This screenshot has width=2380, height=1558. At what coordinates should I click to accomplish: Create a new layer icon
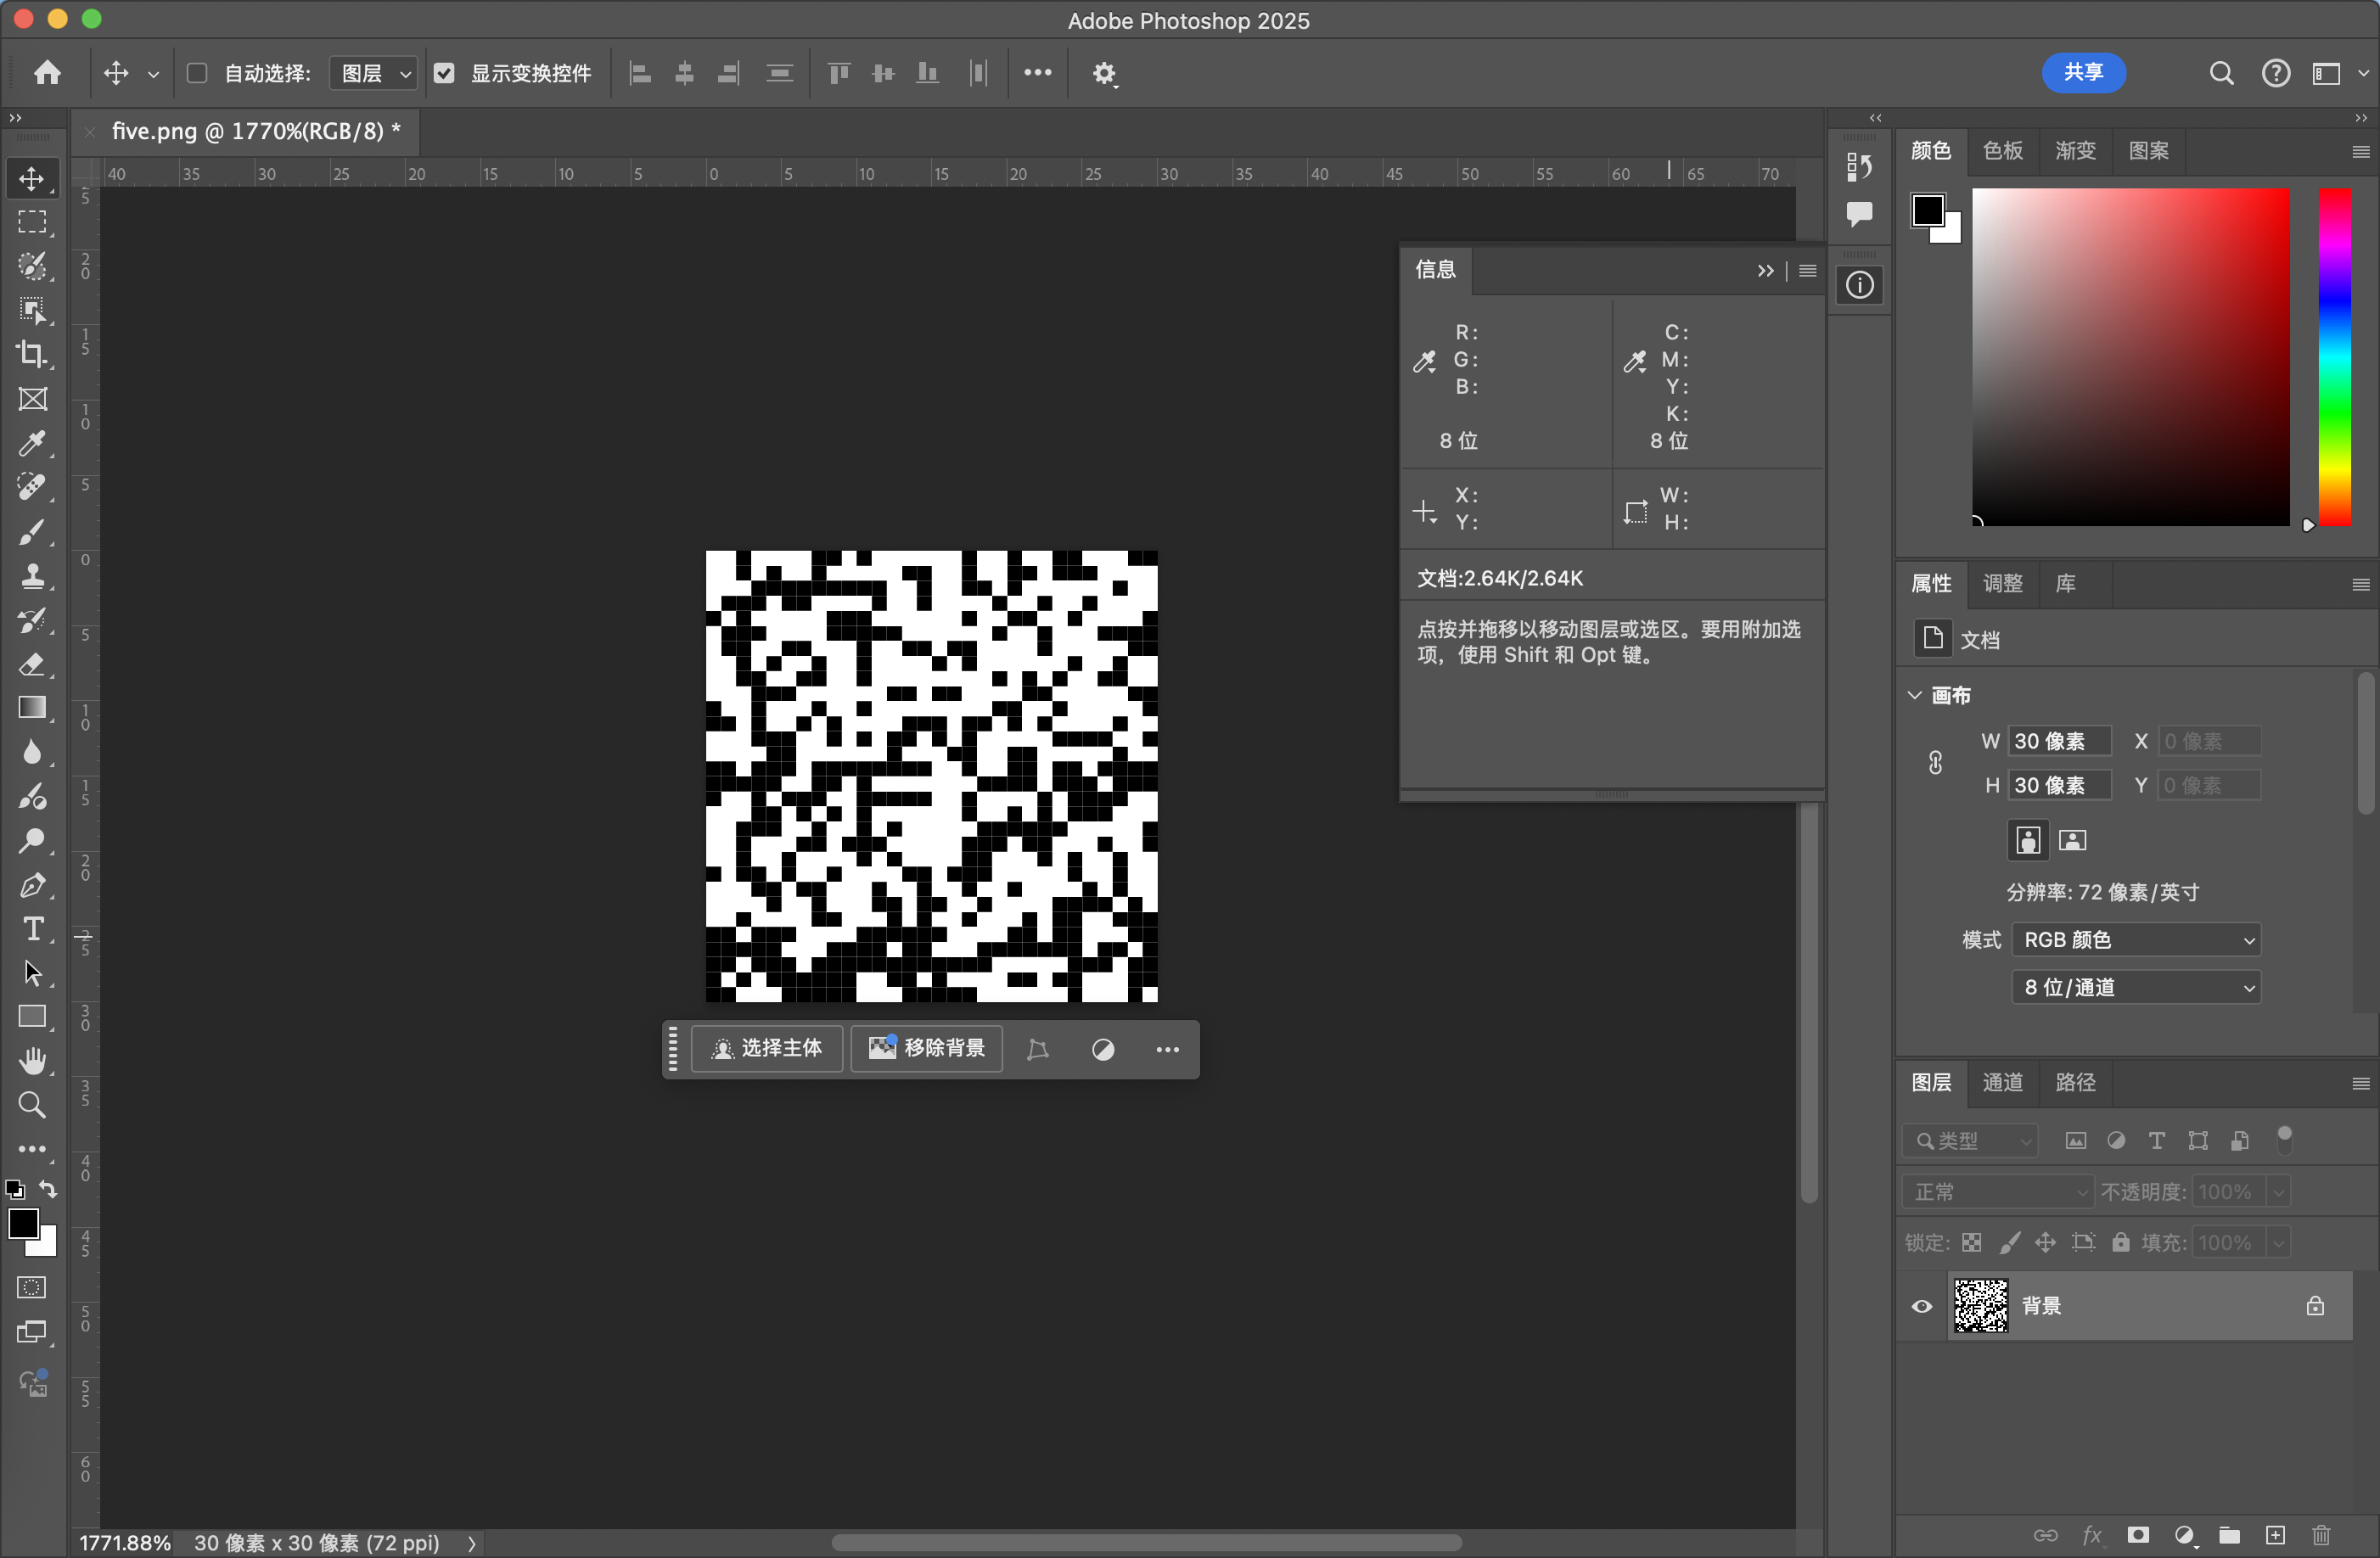coord(2275,1535)
